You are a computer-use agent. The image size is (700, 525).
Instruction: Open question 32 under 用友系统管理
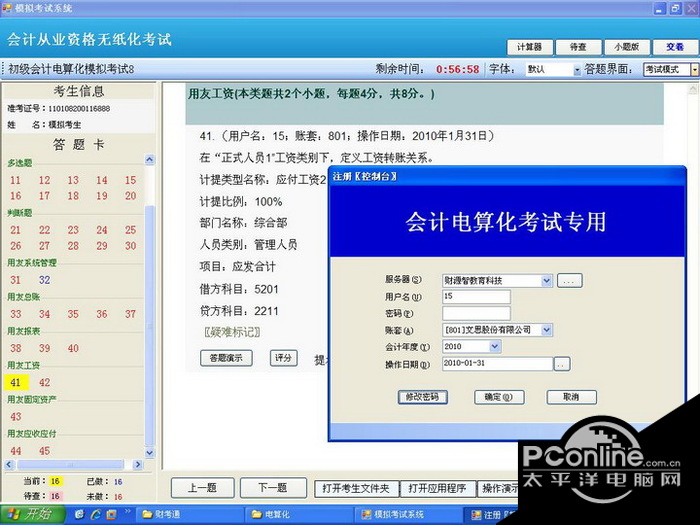(44, 280)
